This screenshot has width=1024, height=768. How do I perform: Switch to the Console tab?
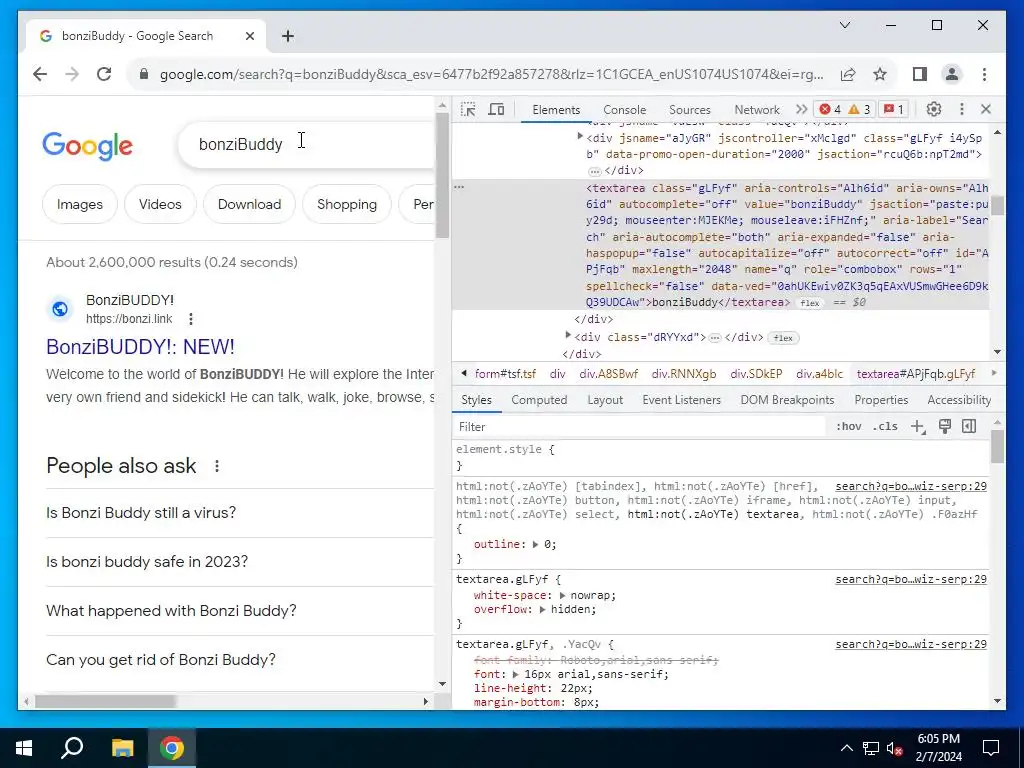[624, 110]
